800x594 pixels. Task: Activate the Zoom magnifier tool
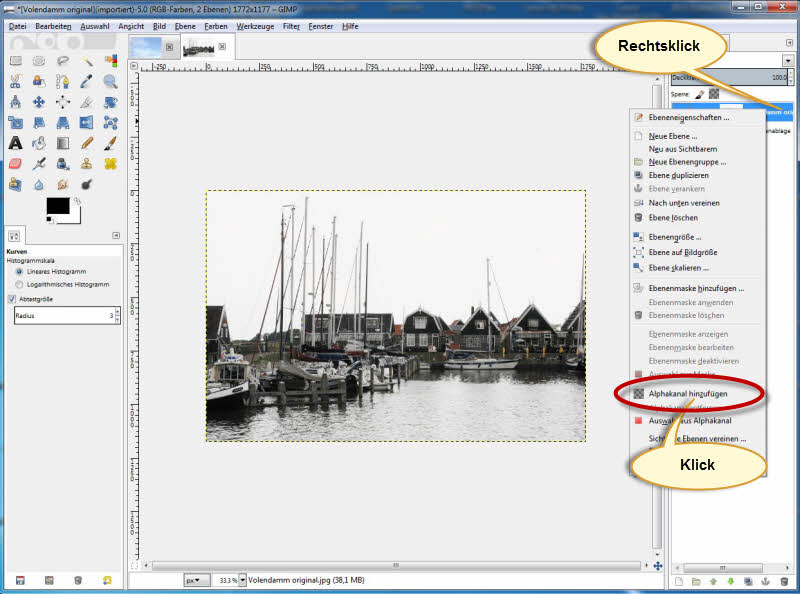[x=111, y=82]
